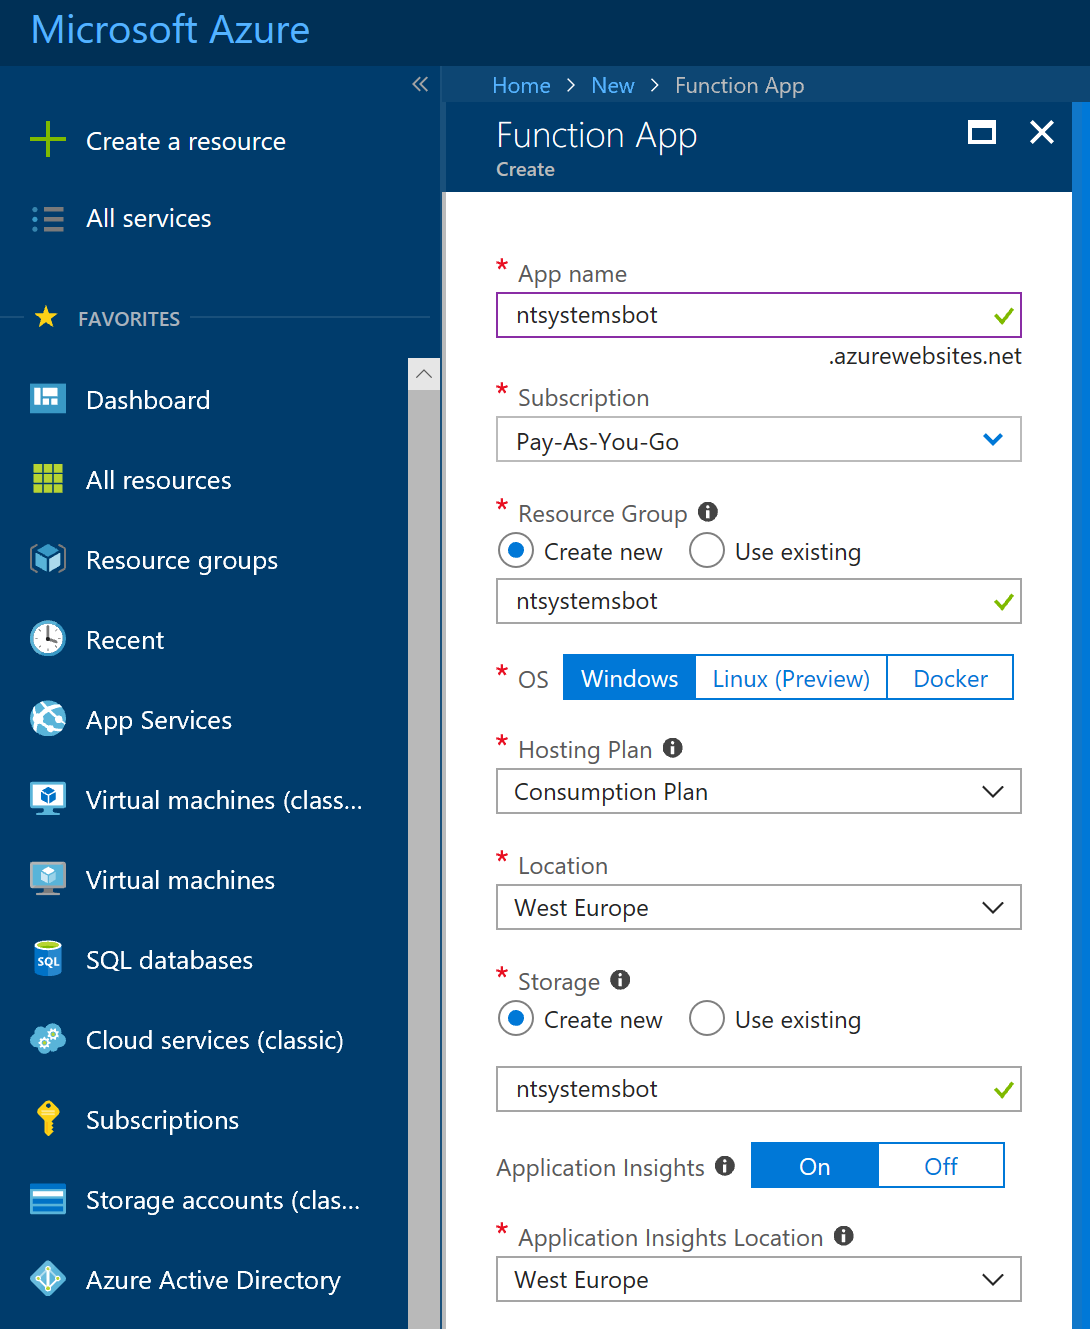Go to Home in the breadcrumb

521,86
